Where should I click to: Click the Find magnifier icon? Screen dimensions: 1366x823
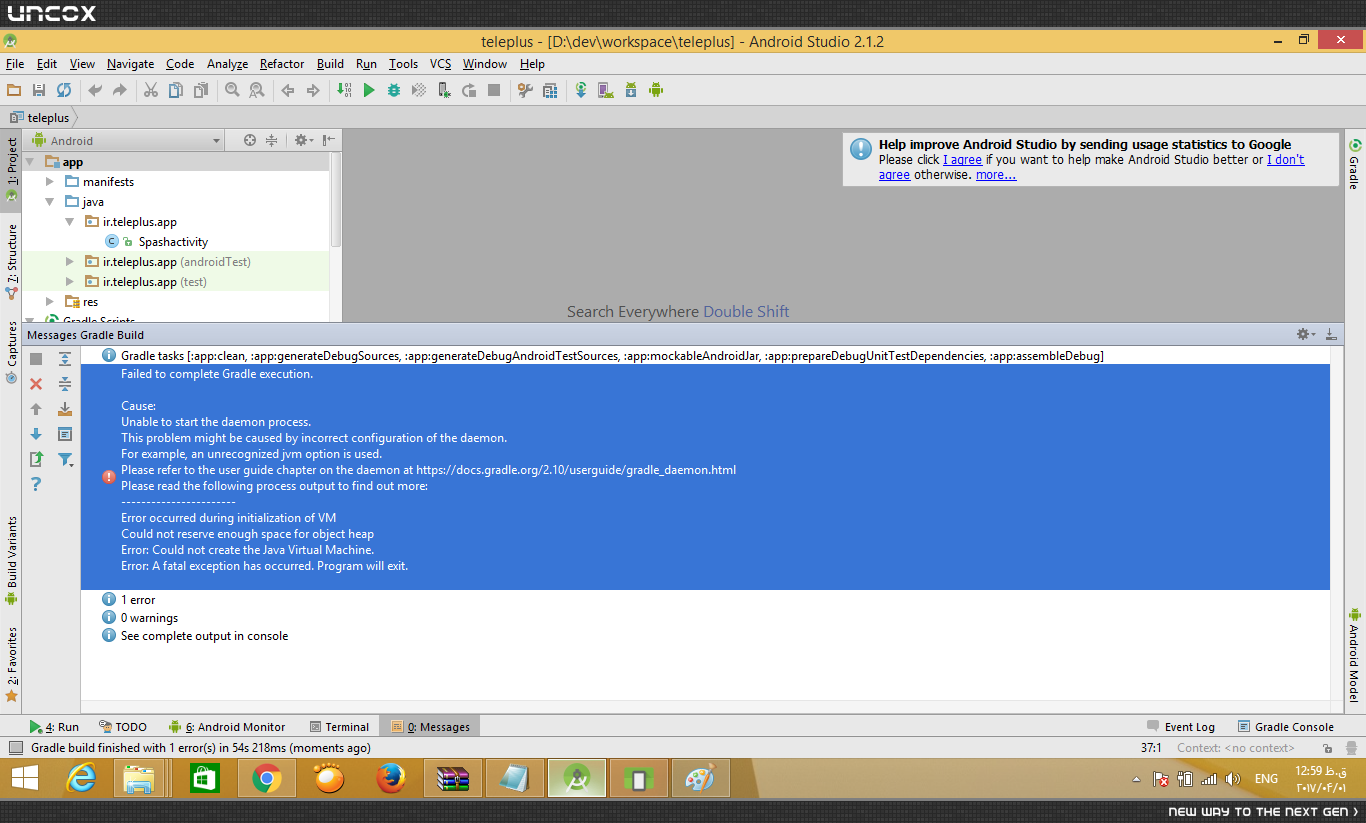[x=232, y=90]
